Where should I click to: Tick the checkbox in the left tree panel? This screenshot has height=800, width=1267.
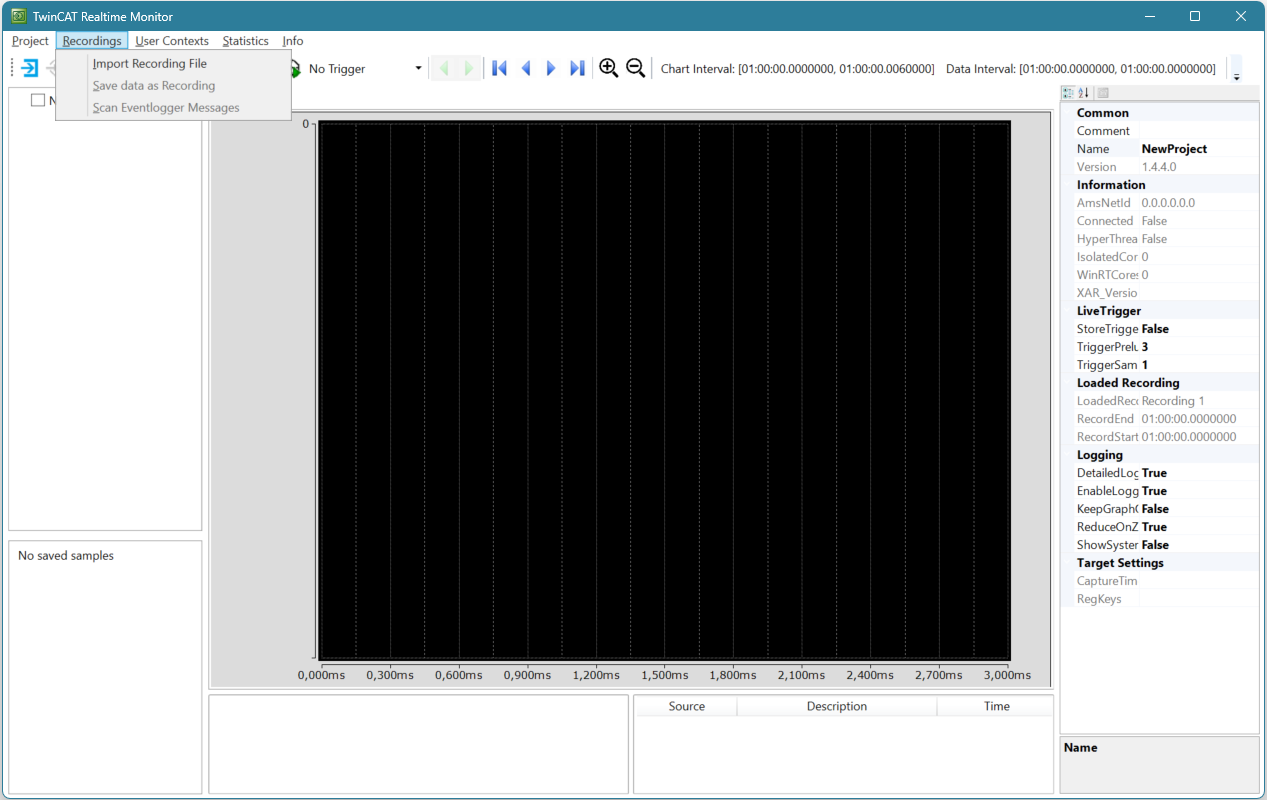(x=38, y=100)
